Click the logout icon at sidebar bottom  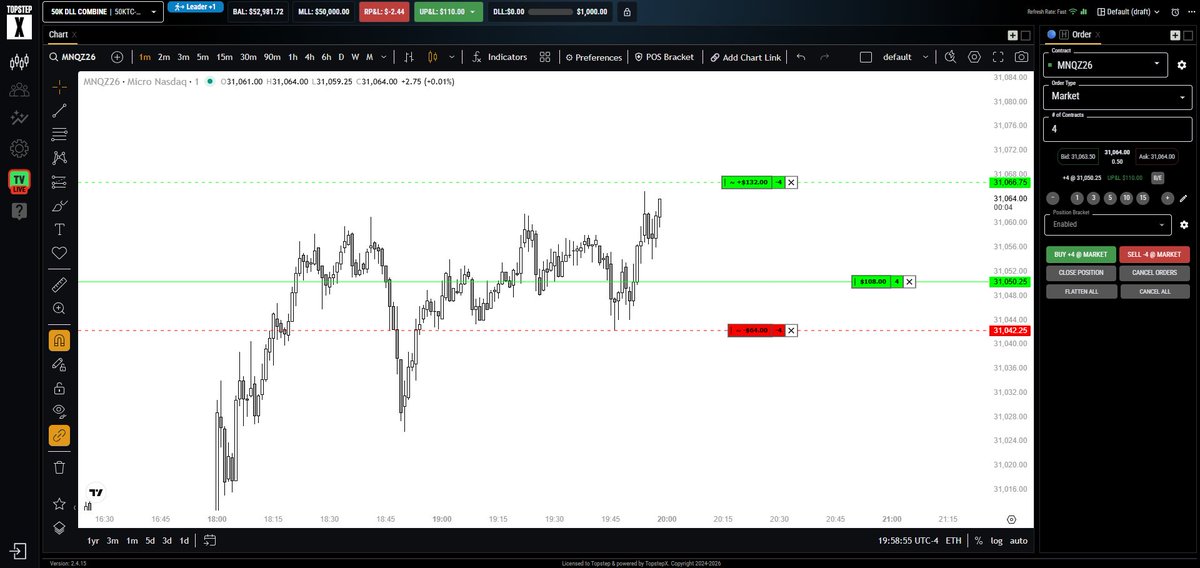[19, 550]
